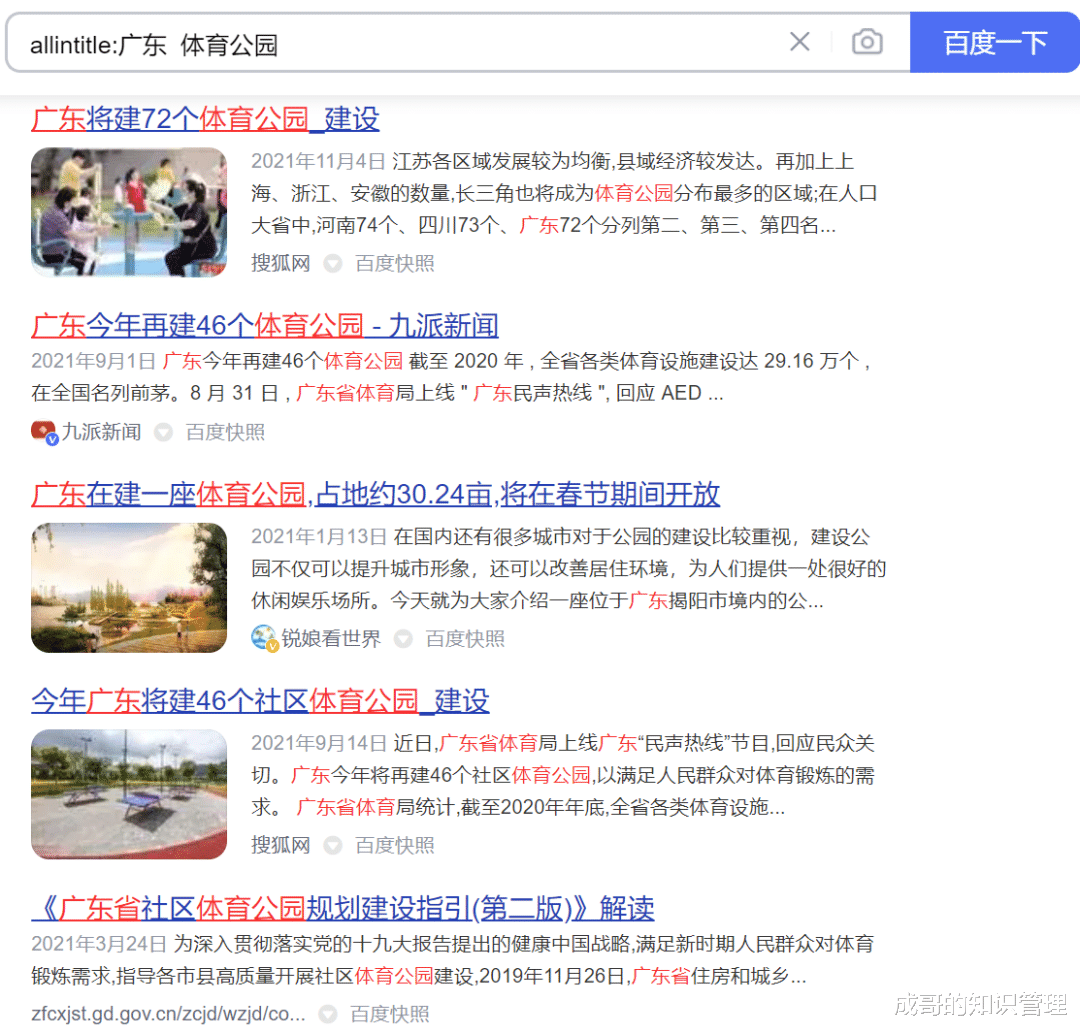Click the snapshot icon next to zfcxjst.gd.gov.cn
1080x1033 pixels.
[x=327, y=1013]
